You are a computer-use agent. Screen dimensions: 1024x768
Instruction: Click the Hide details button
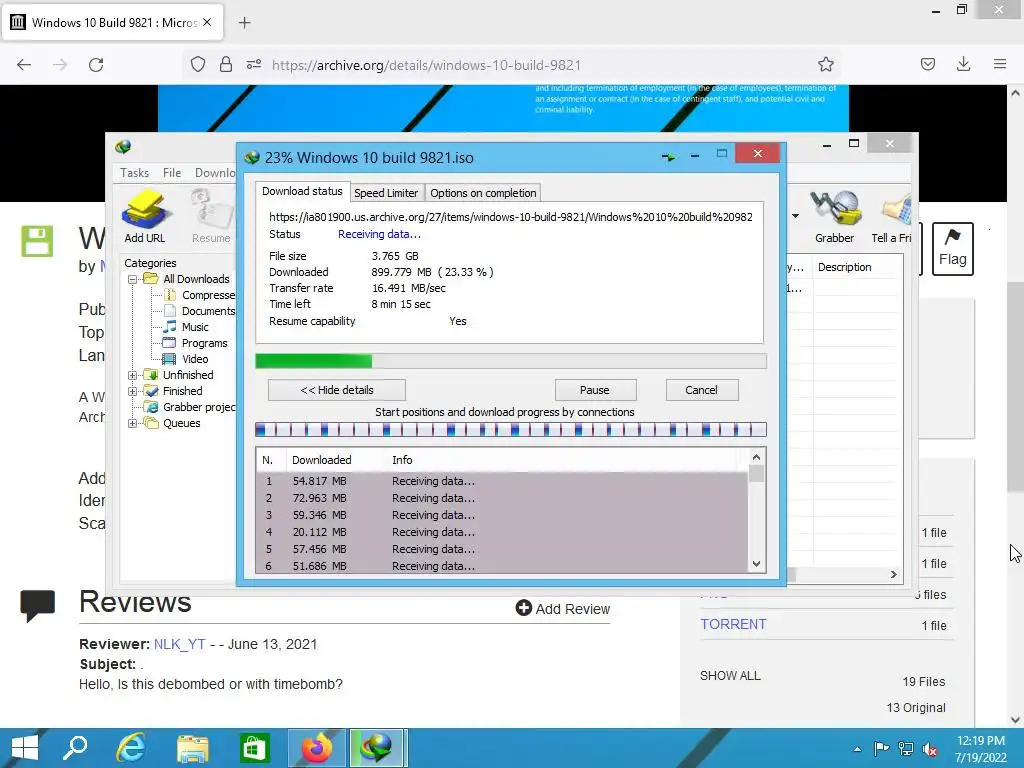(x=337, y=390)
